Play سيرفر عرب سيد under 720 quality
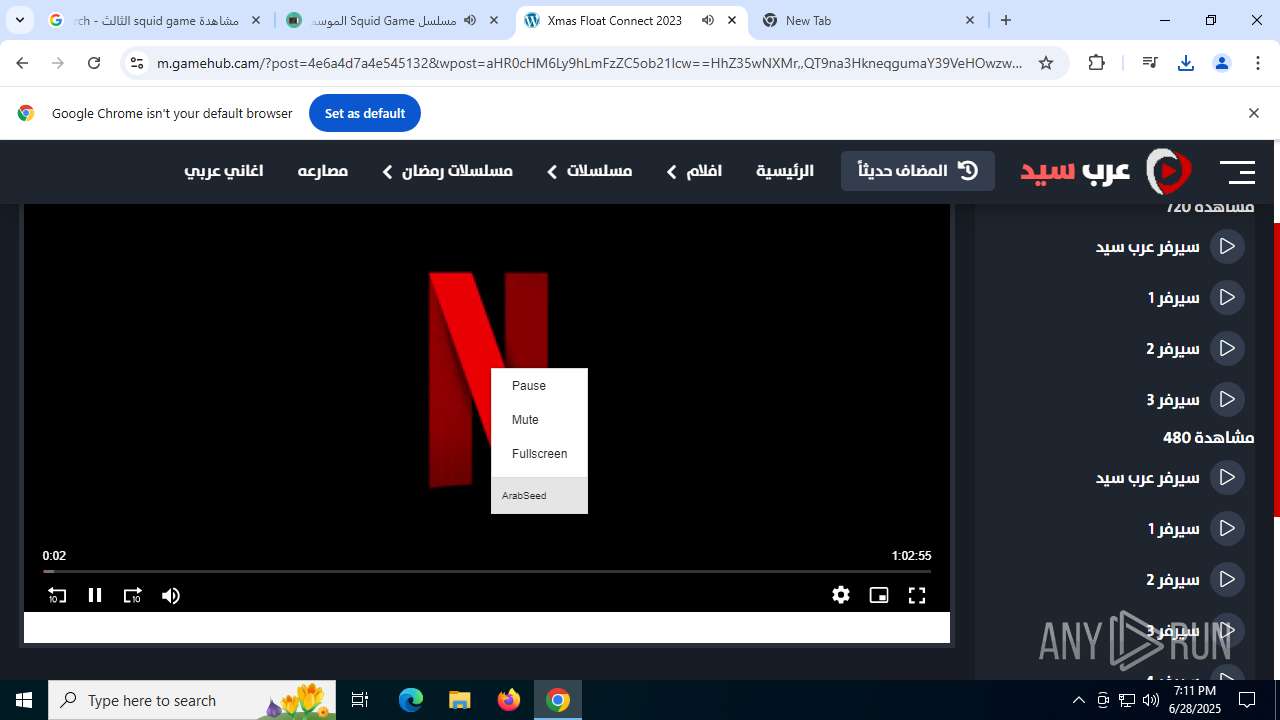This screenshot has height=720, width=1280. pyautogui.click(x=1170, y=246)
